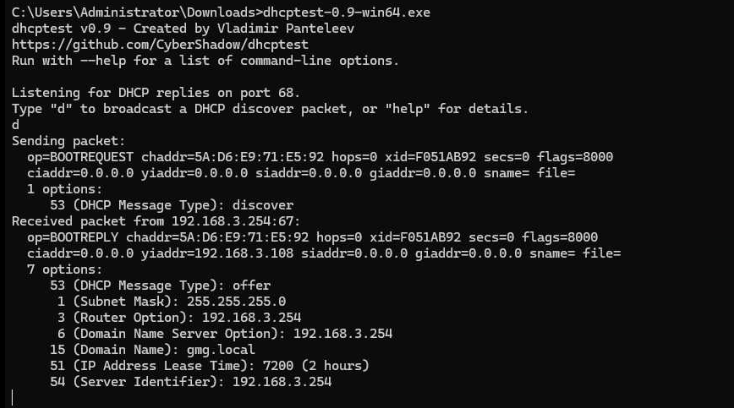Click the "Sending packet:" line

[69, 141]
